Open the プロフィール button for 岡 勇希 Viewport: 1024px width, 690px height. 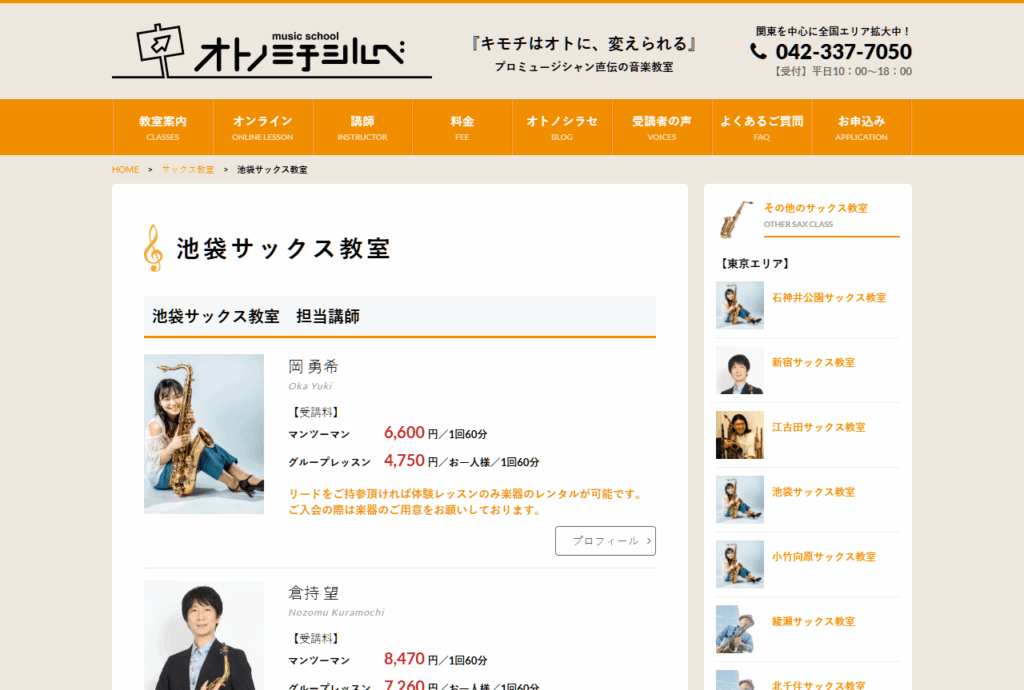[605, 540]
